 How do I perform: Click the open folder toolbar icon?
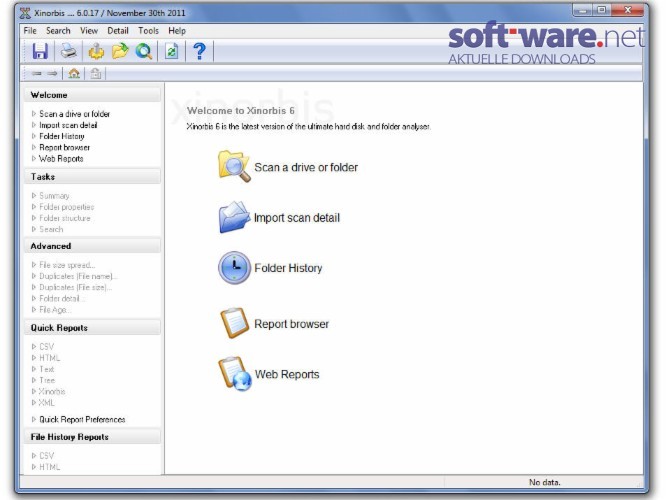coord(120,51)
